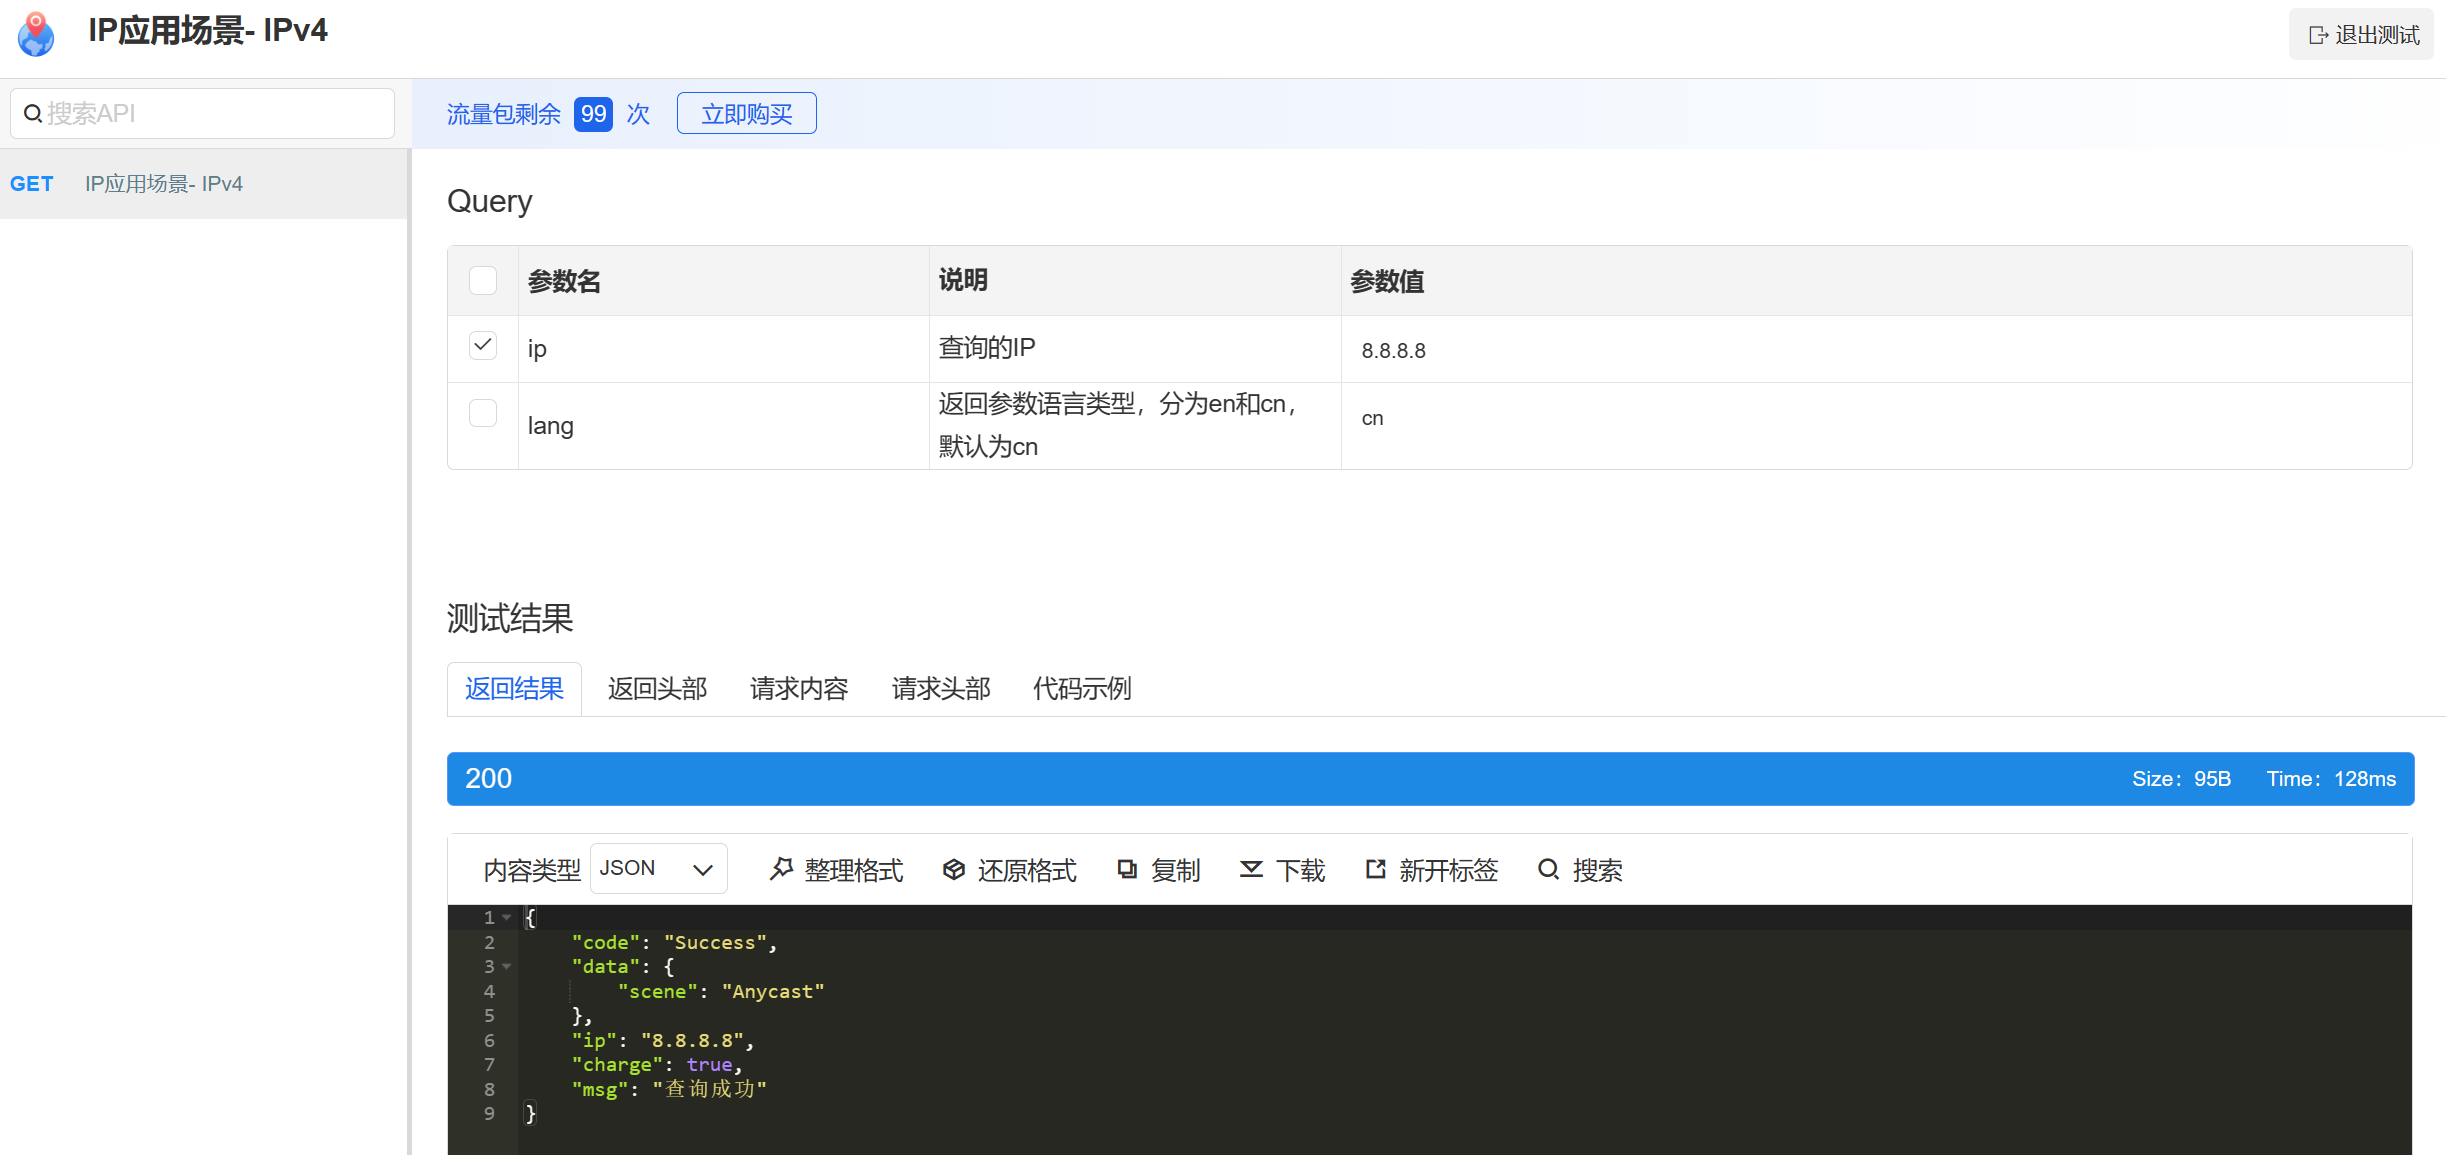Collapse the data object fold arrow on line 3
This screenshot has width=2446, height=1155.
pos(507,966)
